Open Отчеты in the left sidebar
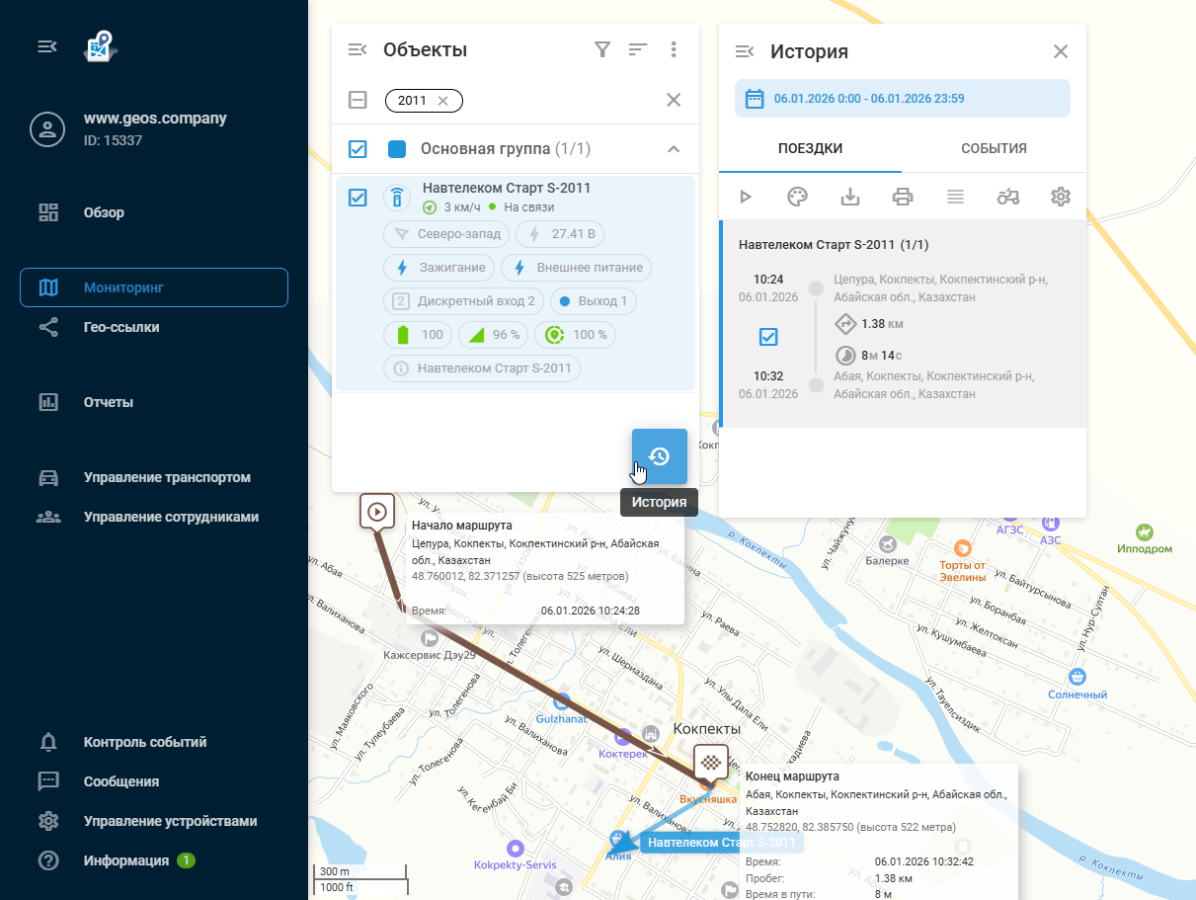Screen dimensions: 1196x900 click(108, 402)
